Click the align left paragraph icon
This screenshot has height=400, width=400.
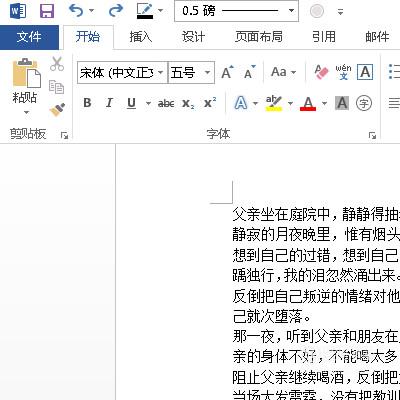pyautogui.click(x=394, y=103)
